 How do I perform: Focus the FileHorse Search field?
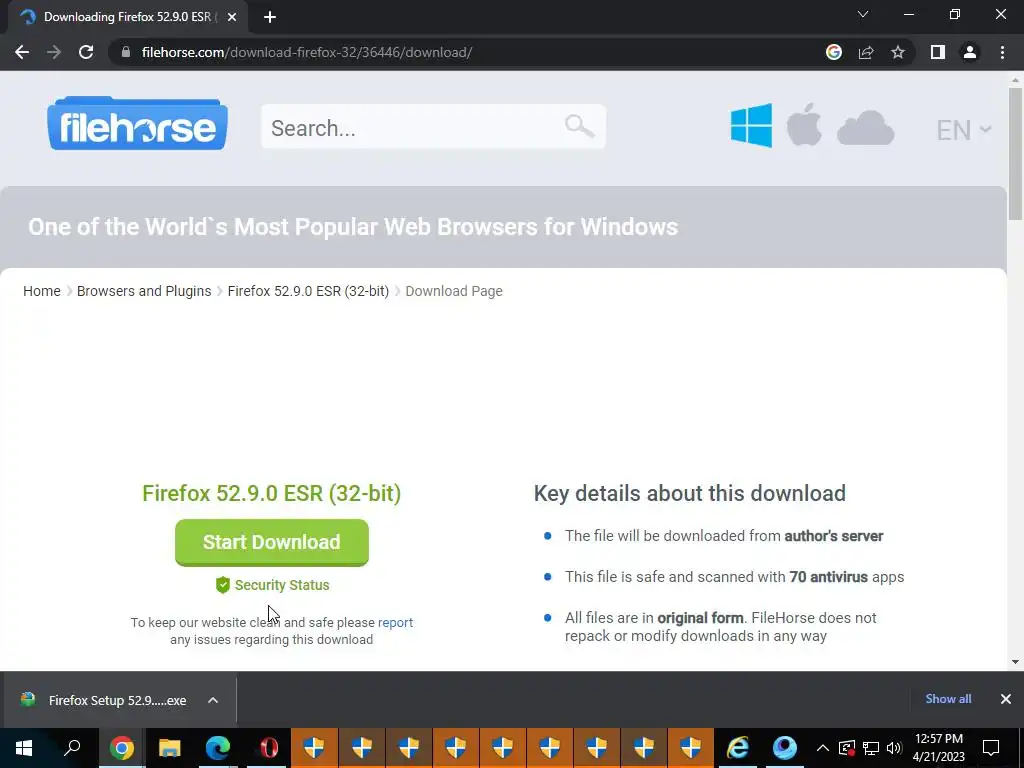pos(433,127)
